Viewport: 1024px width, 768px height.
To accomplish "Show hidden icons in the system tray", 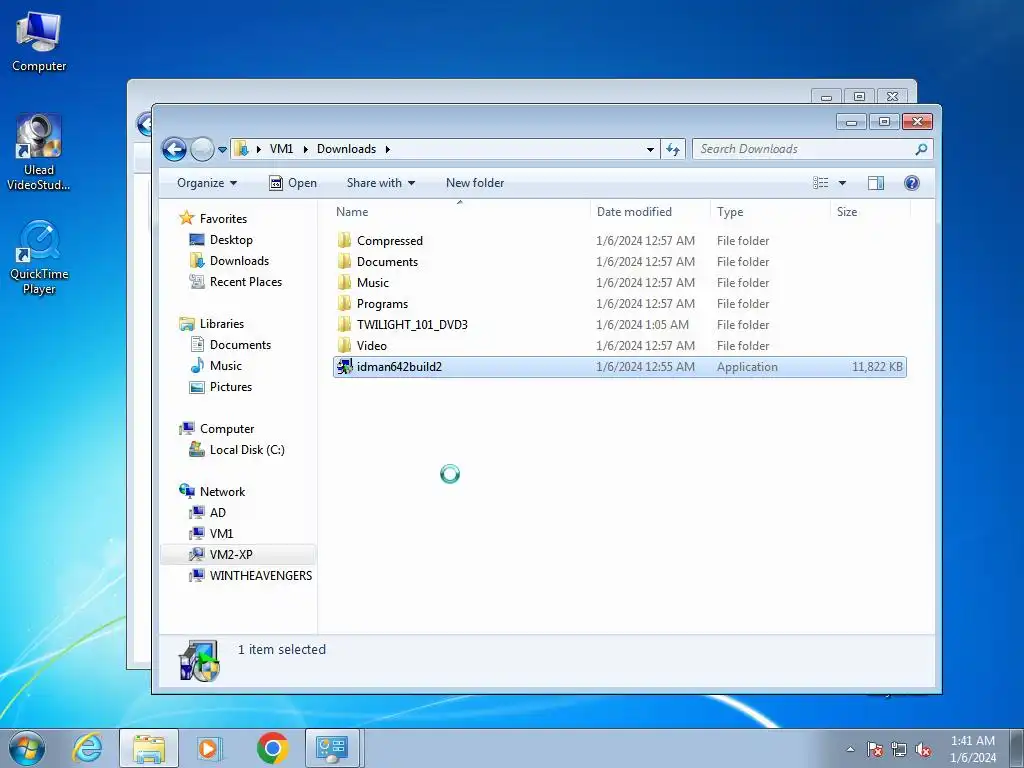I will coord(850,749).
